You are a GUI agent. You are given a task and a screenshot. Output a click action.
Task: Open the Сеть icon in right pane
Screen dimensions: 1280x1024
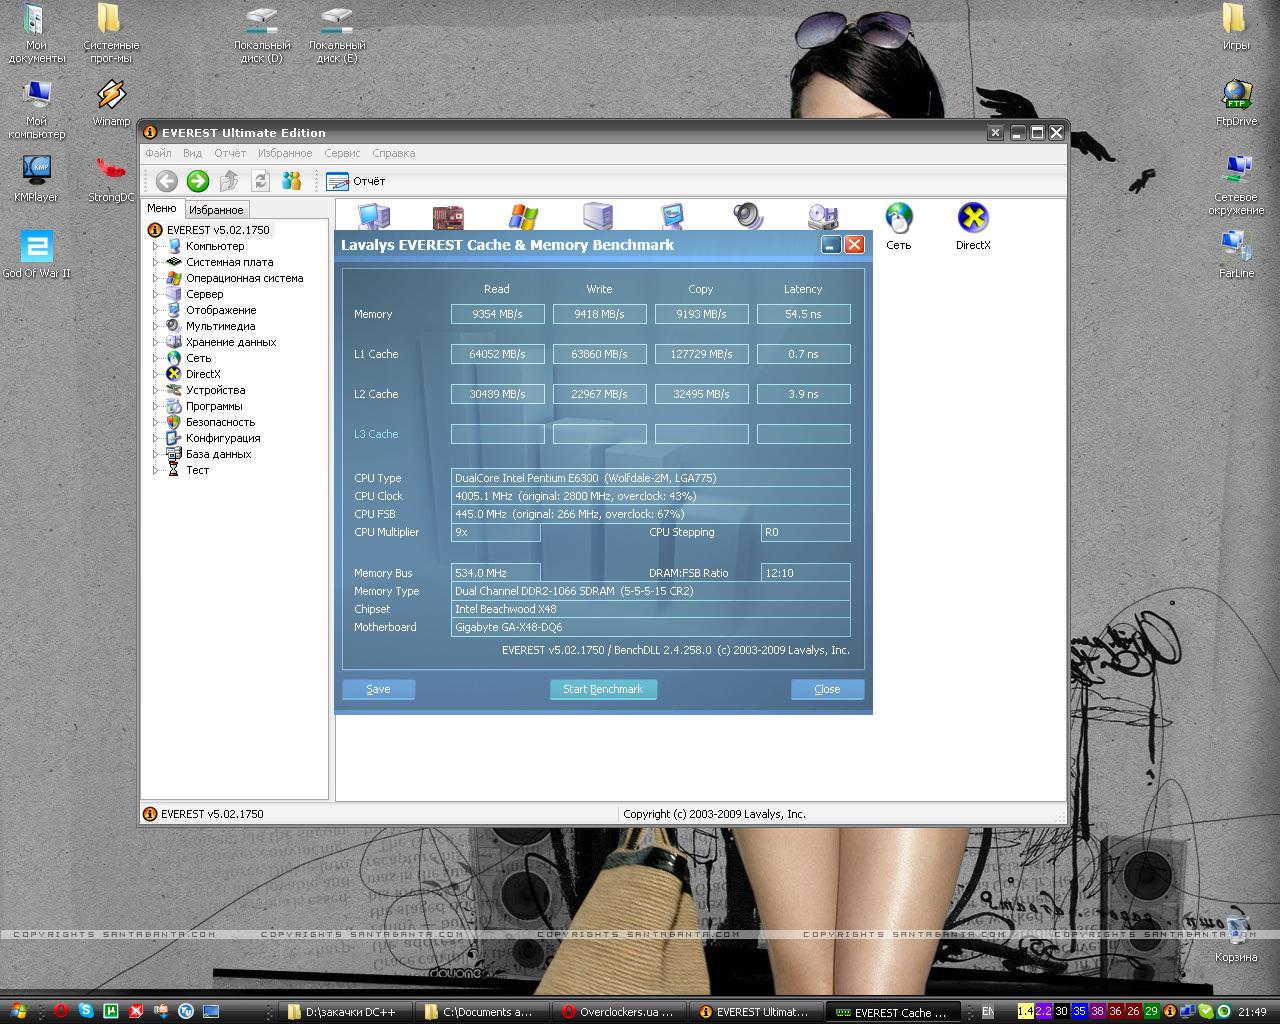click(899, 226)
